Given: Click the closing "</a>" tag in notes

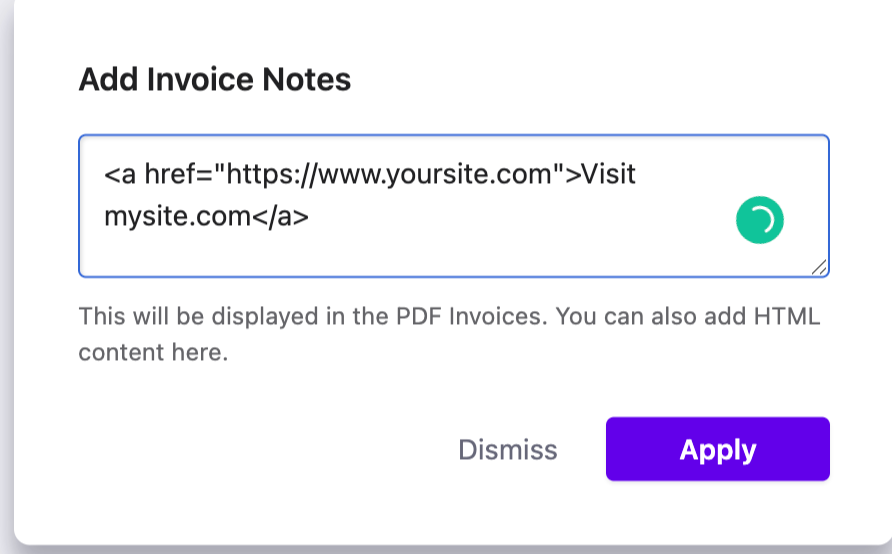Looking at the screenshot, I should click(x=280, y=216).
